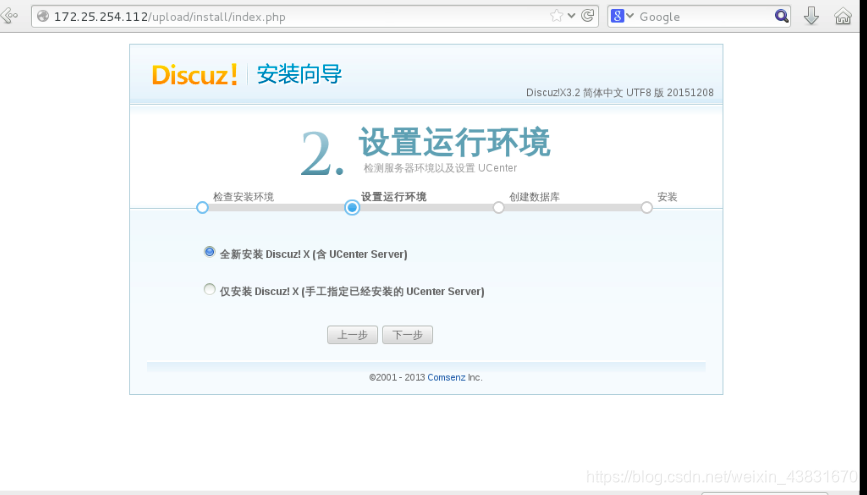Click label 全新安装 Discuz! X (含 UCenter Server)
The width and height of the screenshot is (867, 495).
pyautogui.click(x=314, y=254)
